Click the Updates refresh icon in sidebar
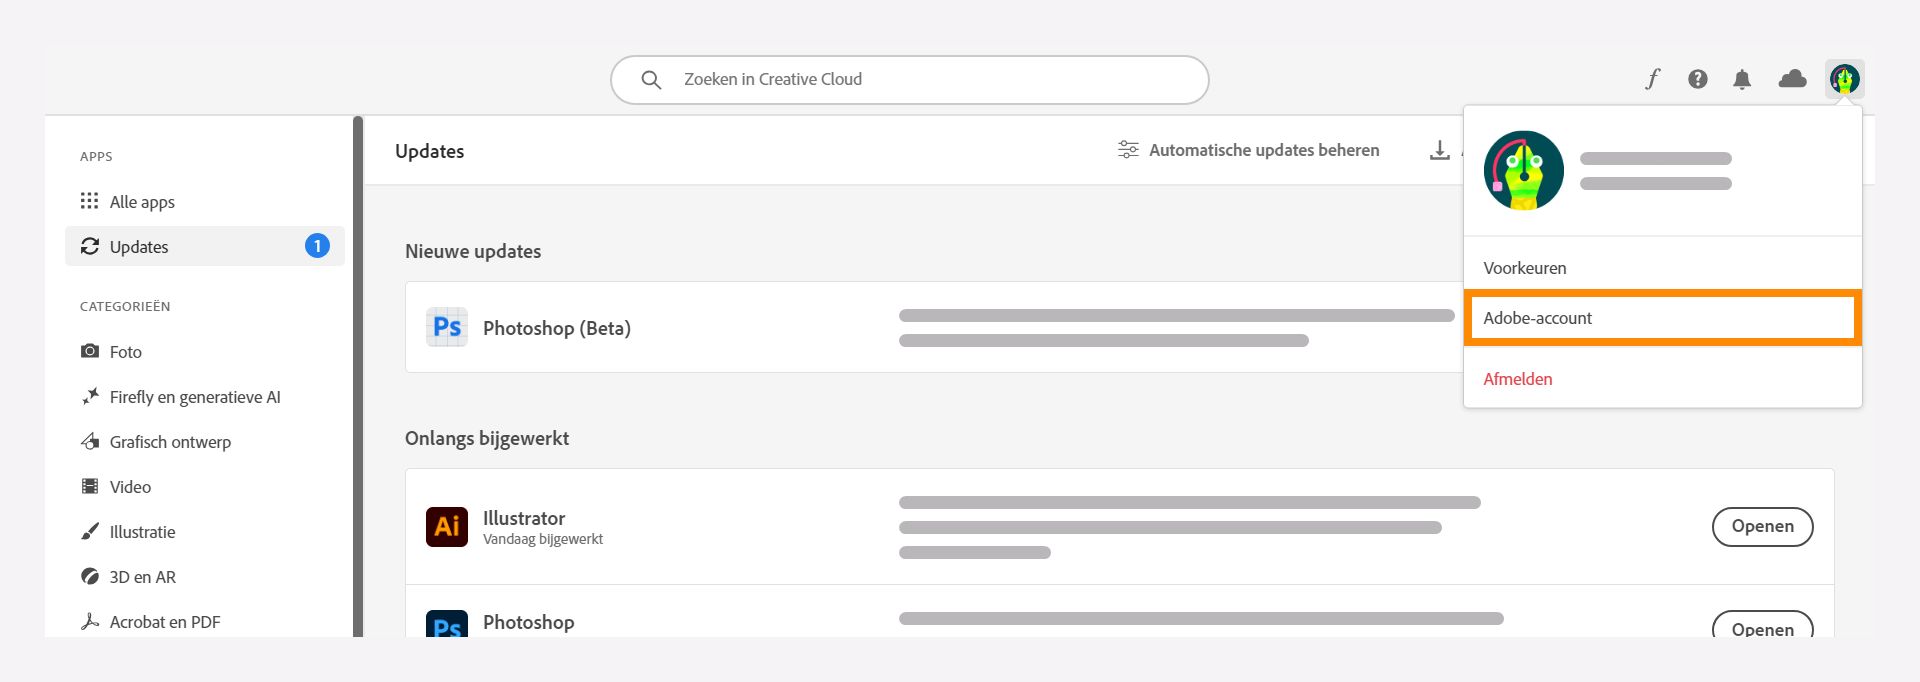The height and width of the screenshot is (682, 1920). 91,246
